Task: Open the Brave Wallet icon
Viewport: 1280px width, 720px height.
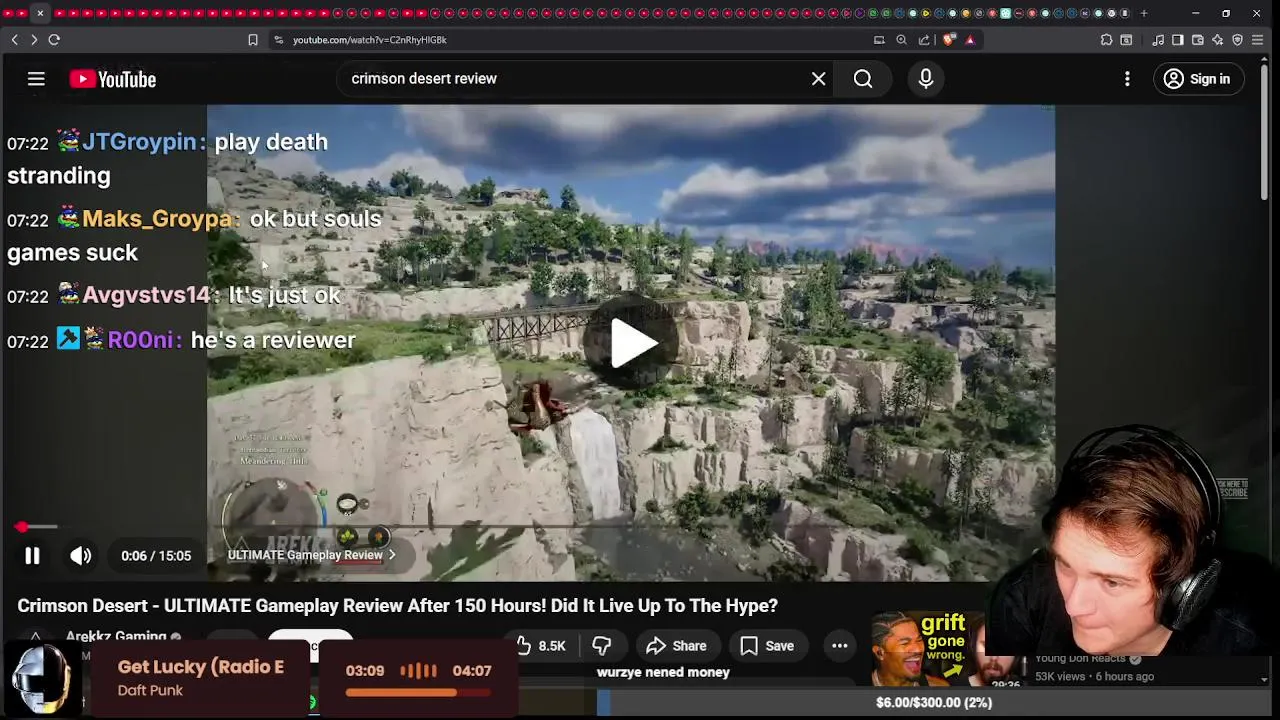Action: [x=1198, y=40]
